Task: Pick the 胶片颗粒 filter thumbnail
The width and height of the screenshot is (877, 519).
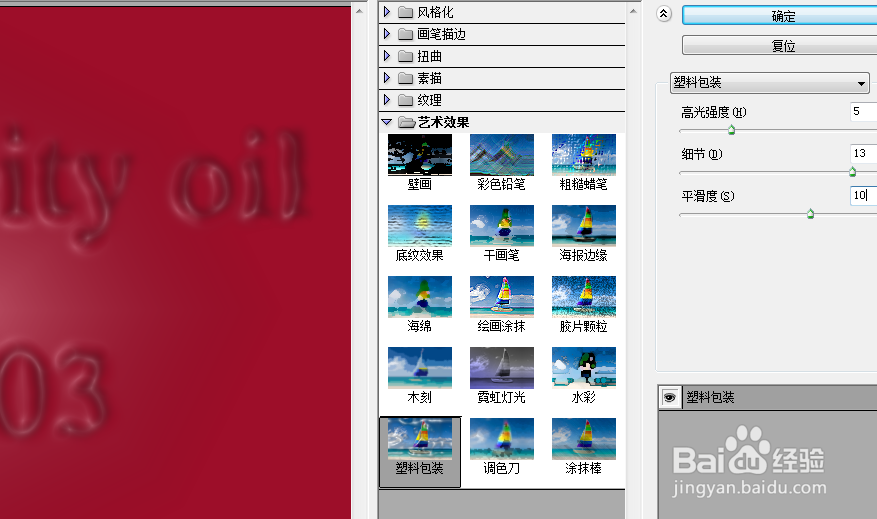Action: coord(583,297)
